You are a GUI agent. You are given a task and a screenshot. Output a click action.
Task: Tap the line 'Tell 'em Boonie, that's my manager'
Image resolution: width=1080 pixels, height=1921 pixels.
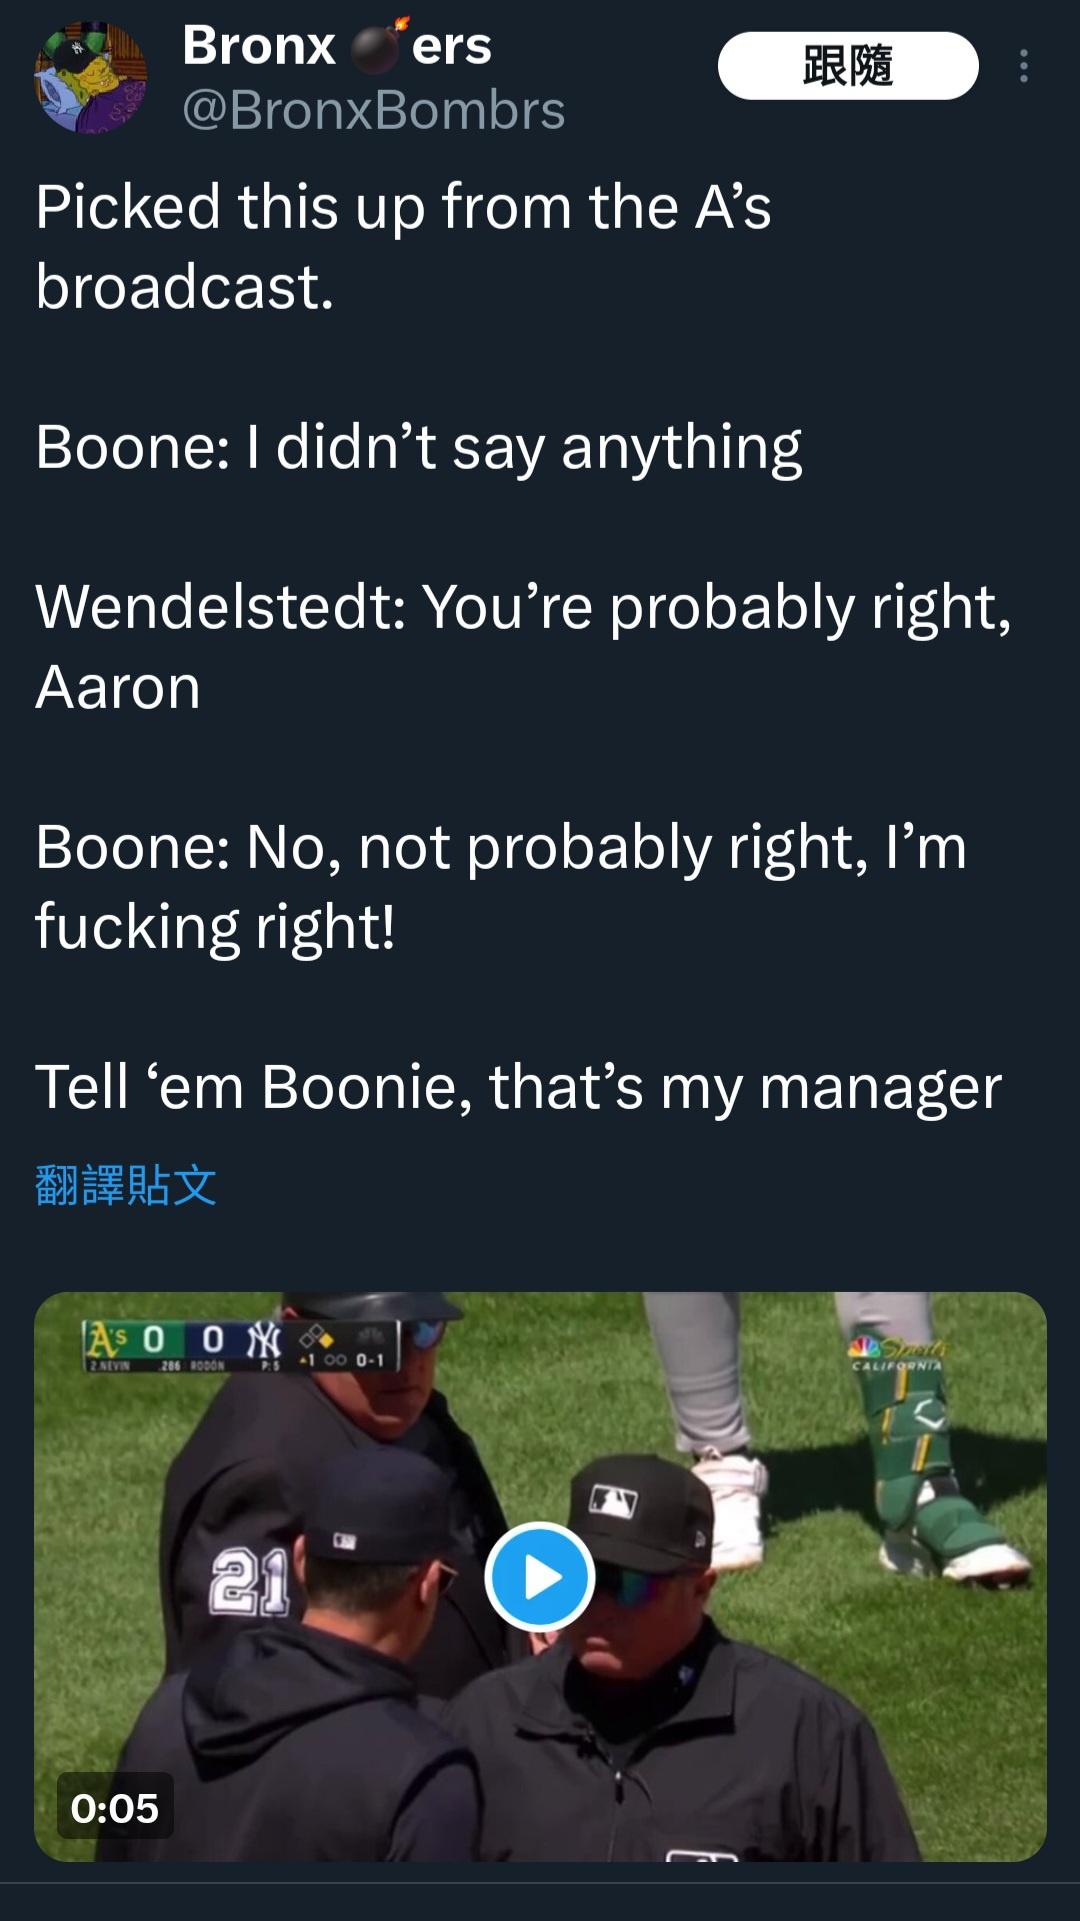coord(518,1087)
